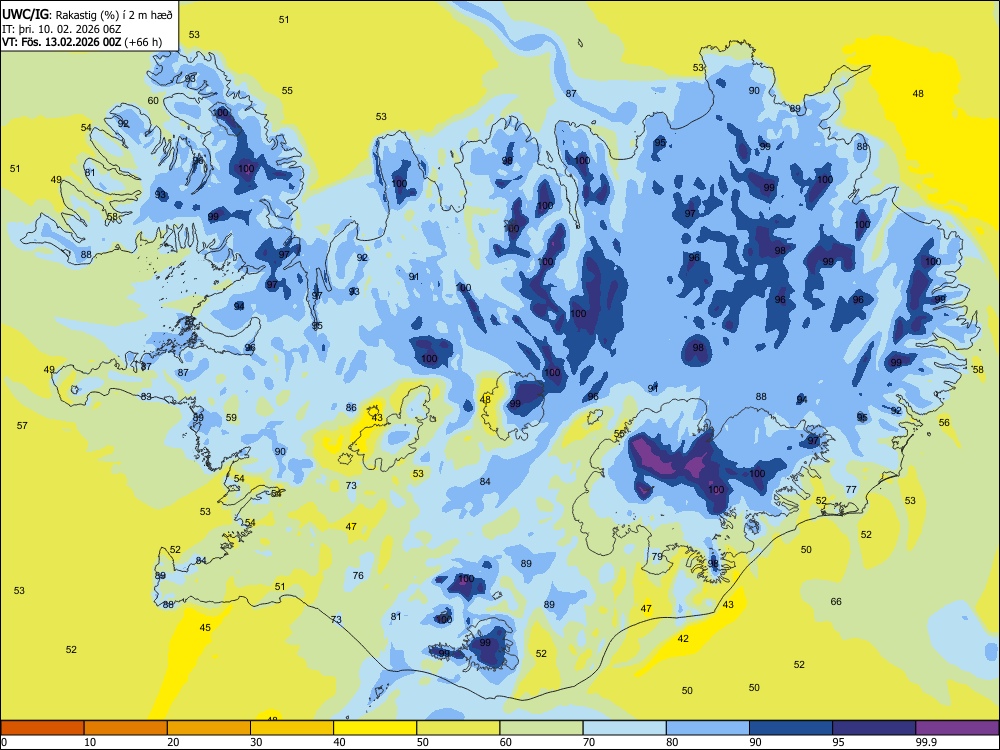Click the dark blue 90–95 legend swatch

point(791,728)
